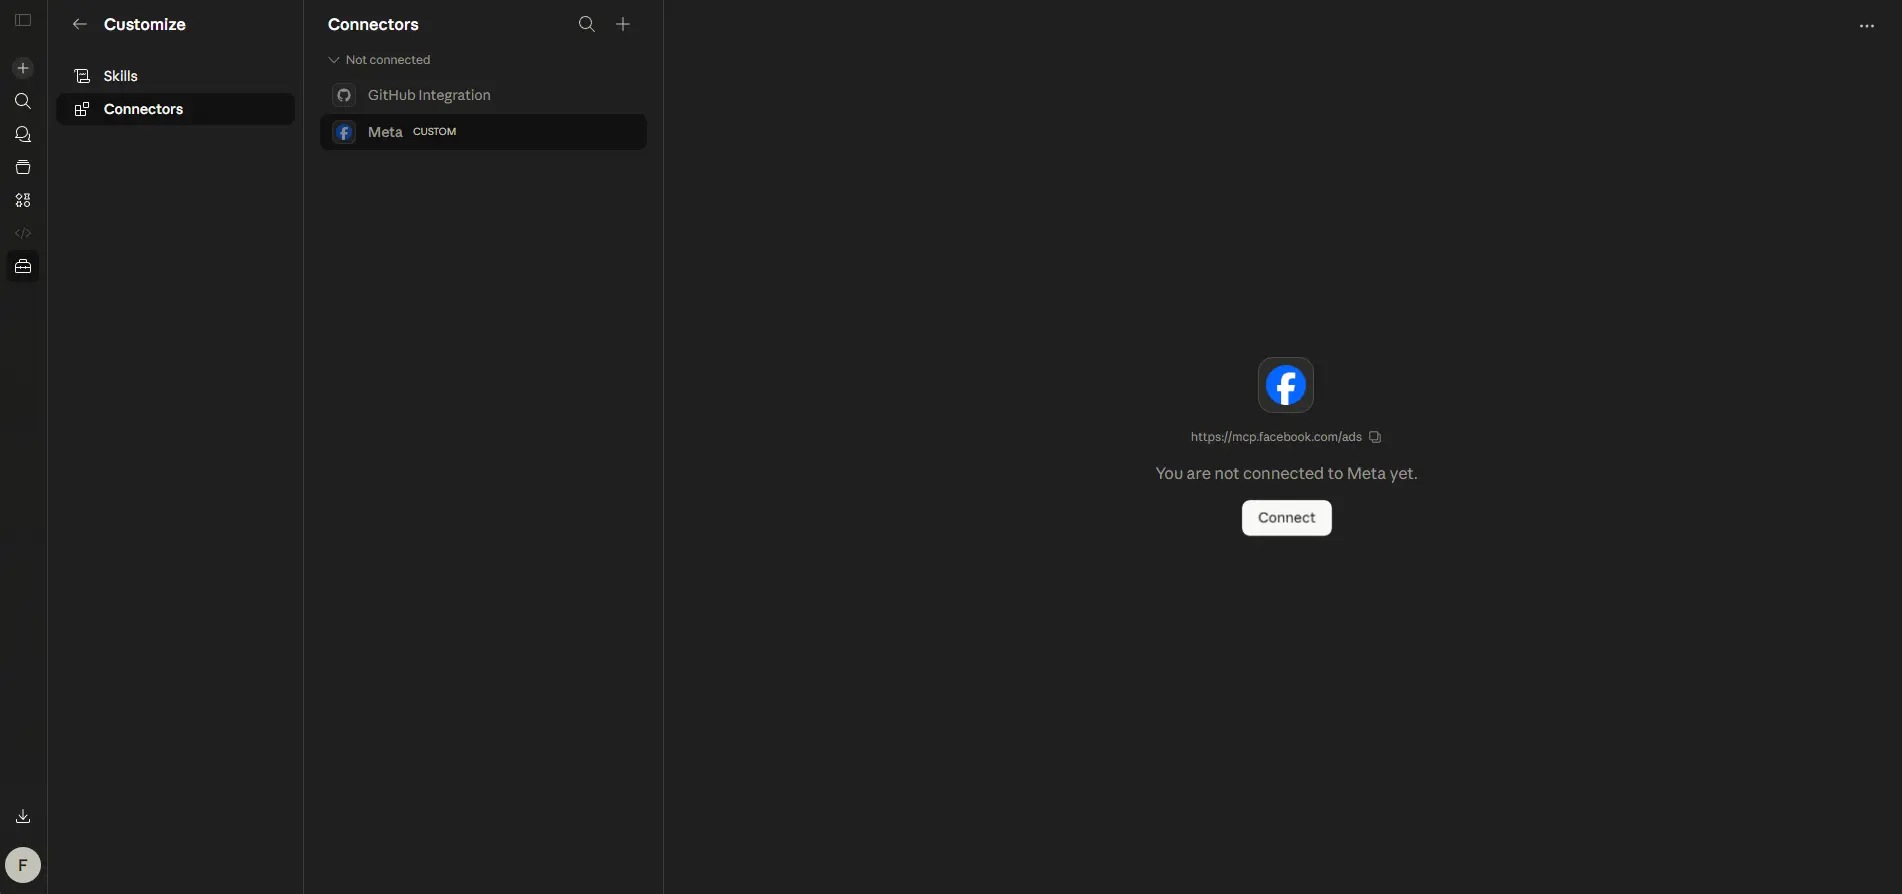This screenshot has height=894, width=1902.
Task: Select the toolbox customize icon
Action: click(23, 266)
